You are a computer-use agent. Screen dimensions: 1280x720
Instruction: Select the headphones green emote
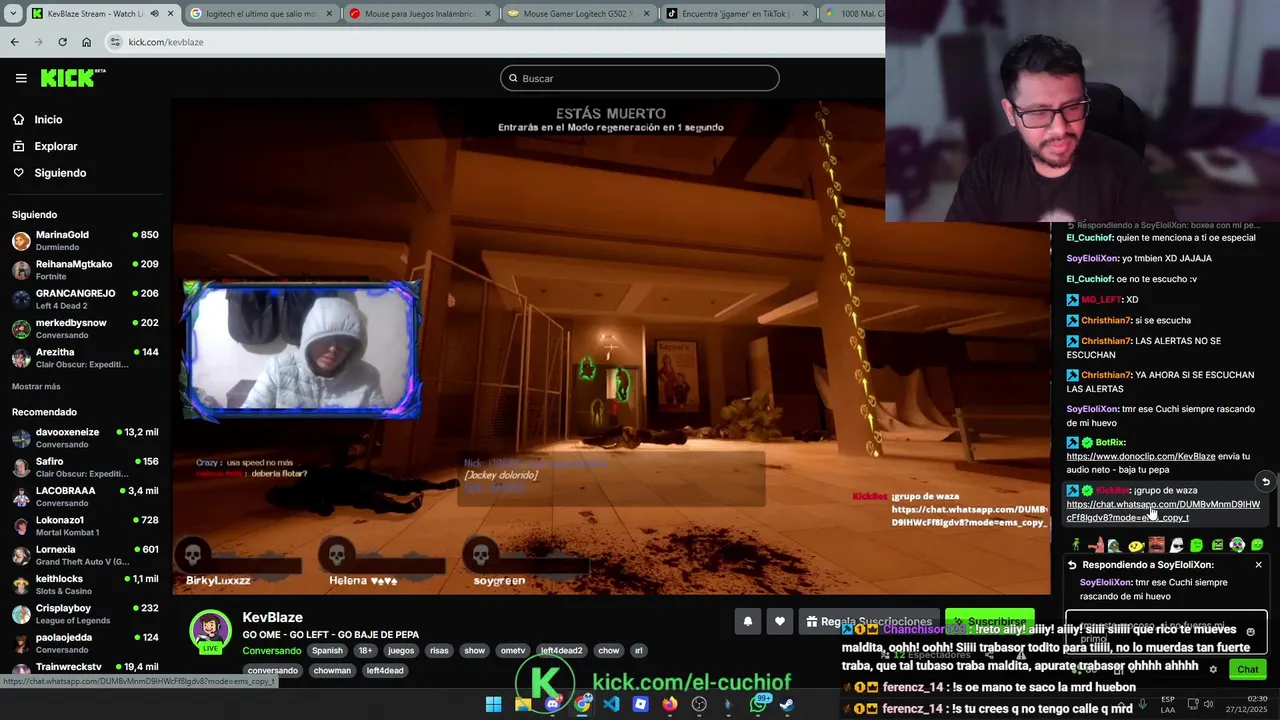(x=1237, y=545)
